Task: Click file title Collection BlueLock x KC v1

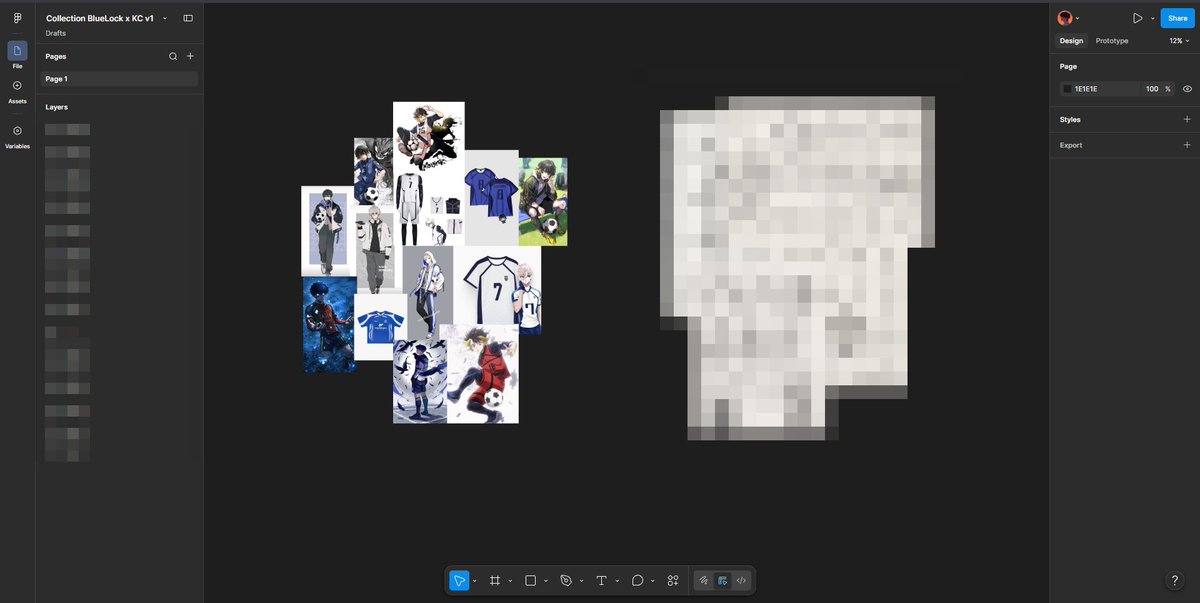Action: [100, 19]
